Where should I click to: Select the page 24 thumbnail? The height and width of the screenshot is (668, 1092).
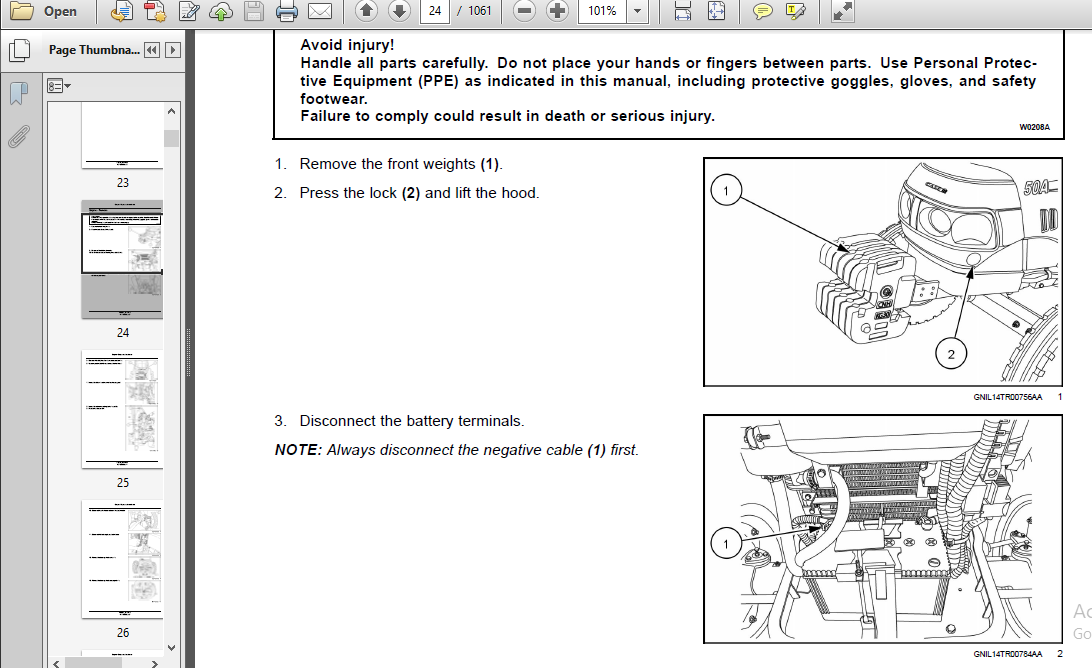122,259
